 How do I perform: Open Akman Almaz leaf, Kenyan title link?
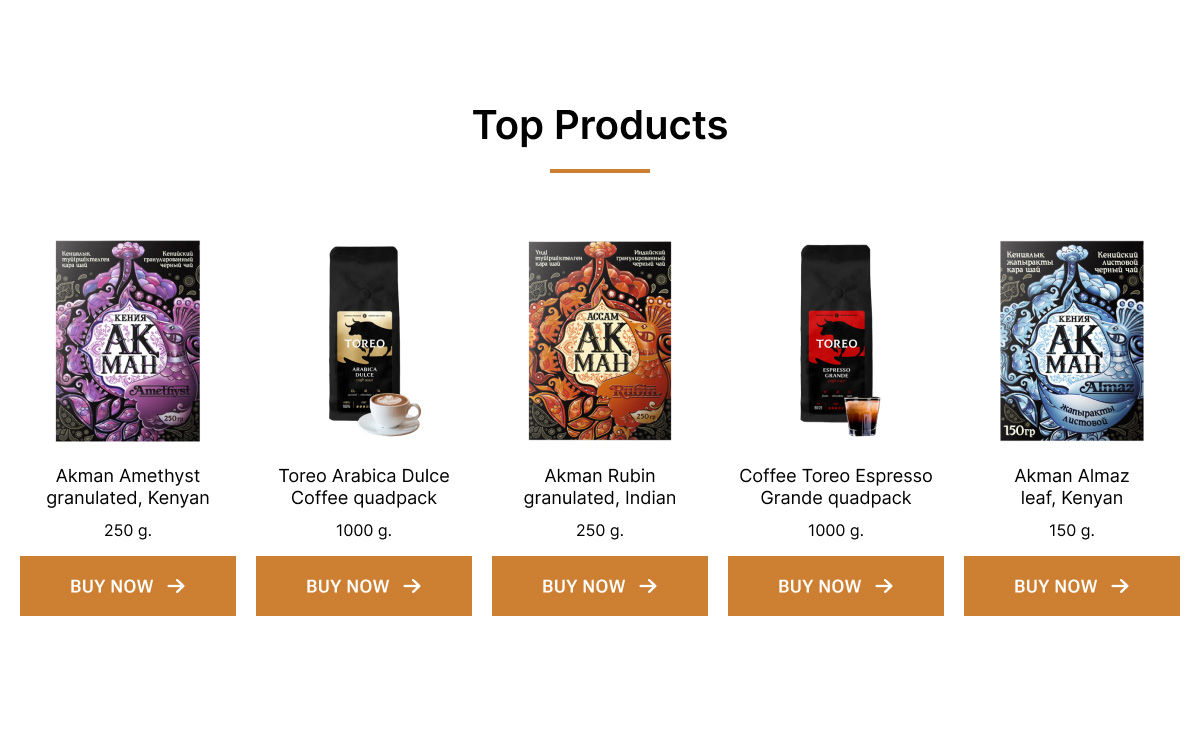tap(1072, 487)
